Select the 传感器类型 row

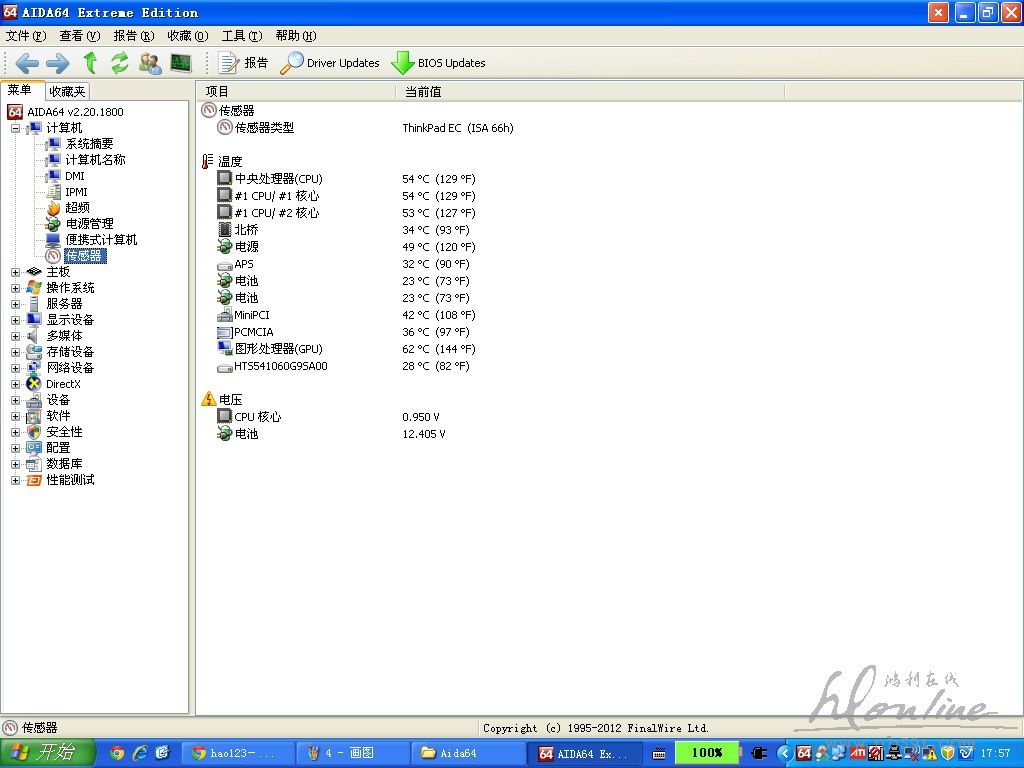point(264,128)
